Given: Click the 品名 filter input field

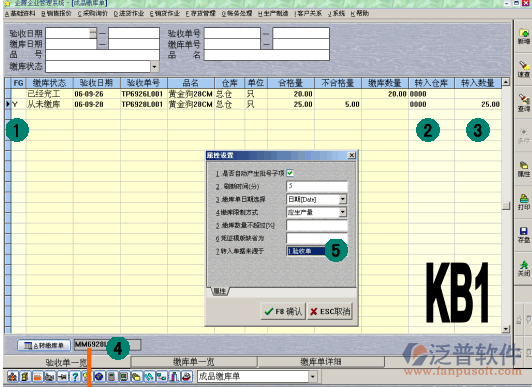Looking at the screenshot, I should [267, 55].
